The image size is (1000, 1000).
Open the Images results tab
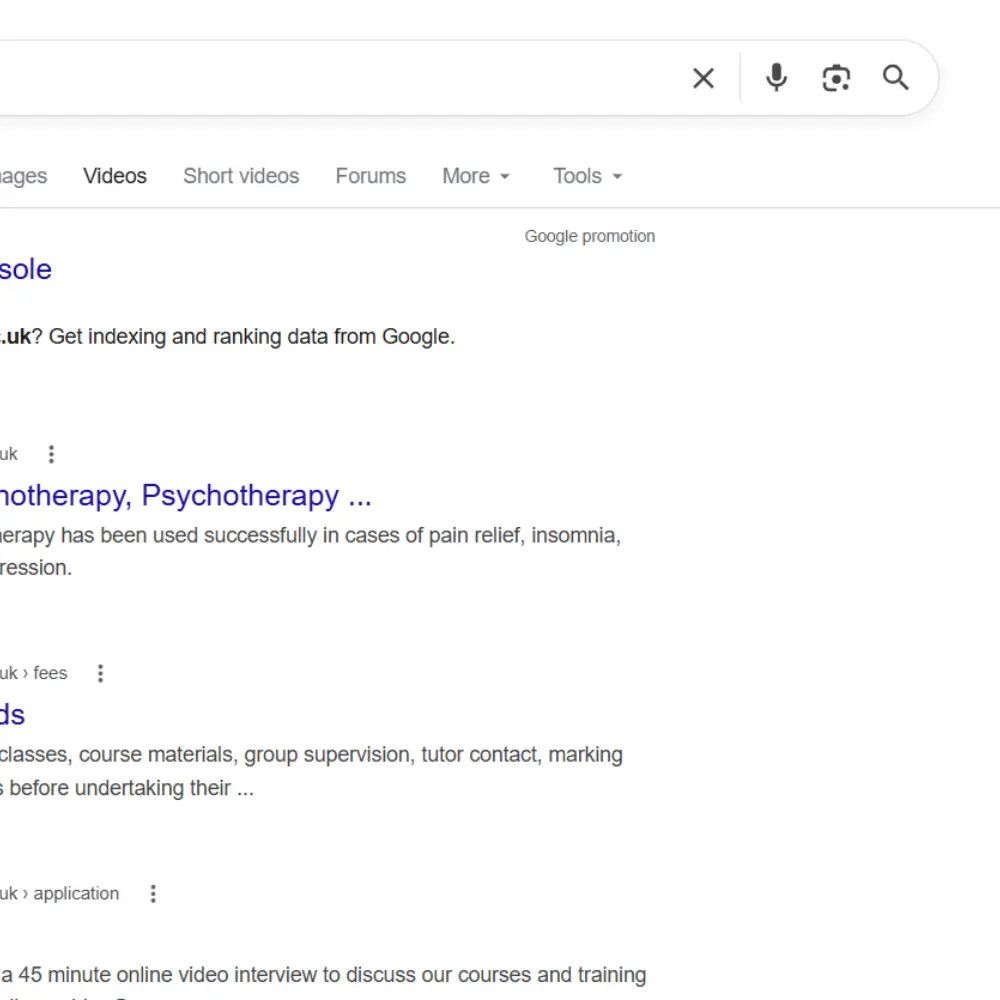tap(24, 176)
